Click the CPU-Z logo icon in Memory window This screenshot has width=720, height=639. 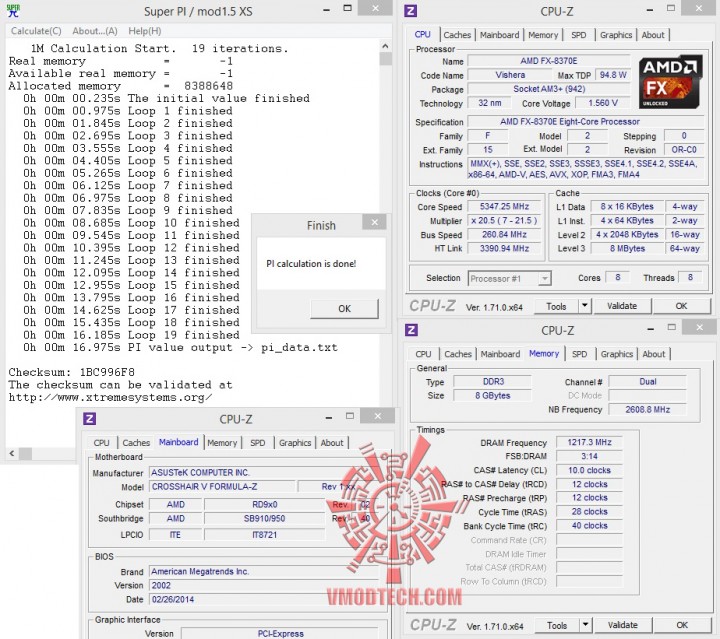point(411,330)
